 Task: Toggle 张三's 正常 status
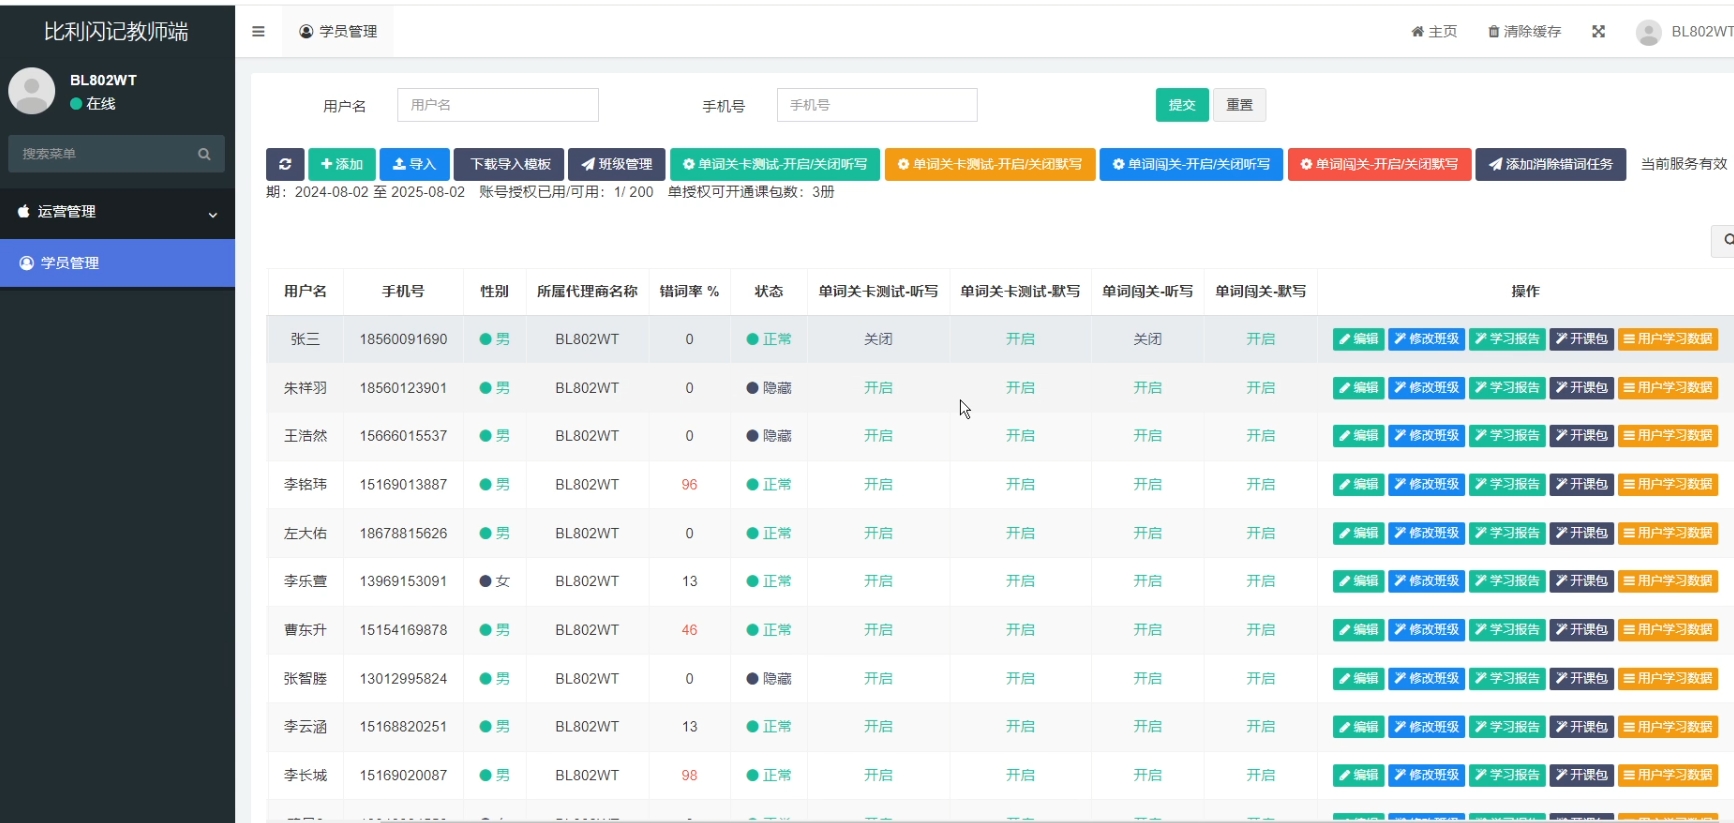tap(768, 339)
